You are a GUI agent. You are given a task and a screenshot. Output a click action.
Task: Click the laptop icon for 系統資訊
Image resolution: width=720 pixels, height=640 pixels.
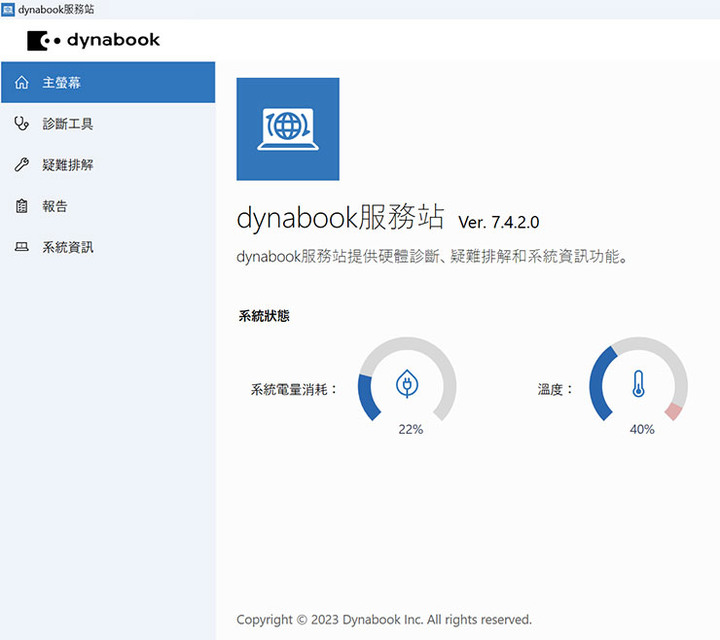[x=22, y=247]
